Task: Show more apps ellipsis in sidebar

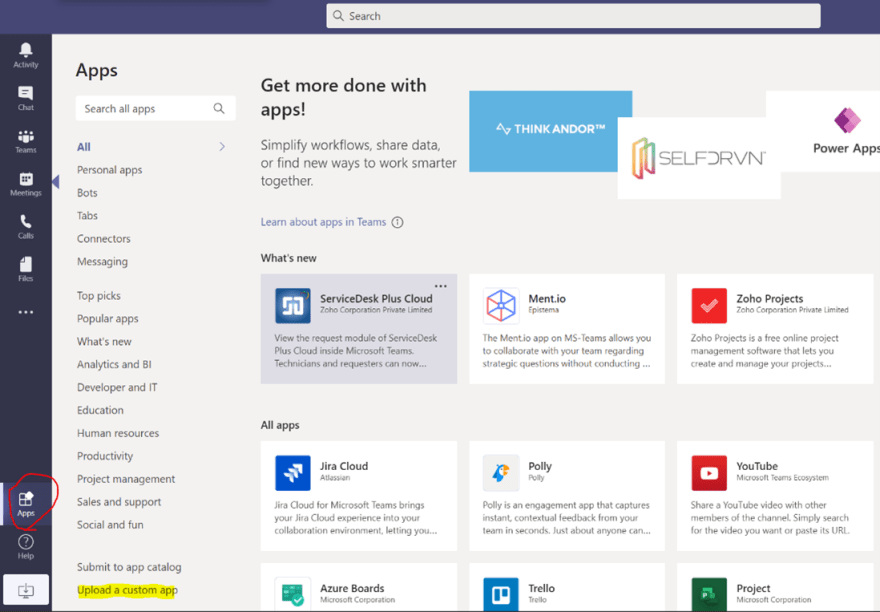Action: [x=26, y=312]
